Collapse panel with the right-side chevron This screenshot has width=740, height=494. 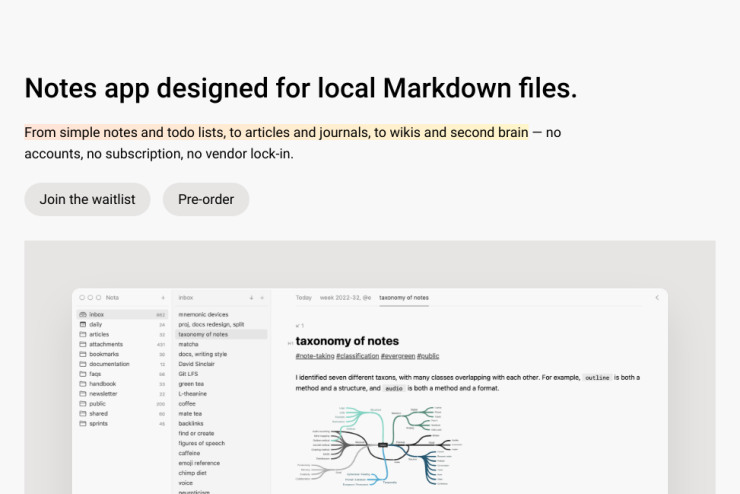pos(657,298)
